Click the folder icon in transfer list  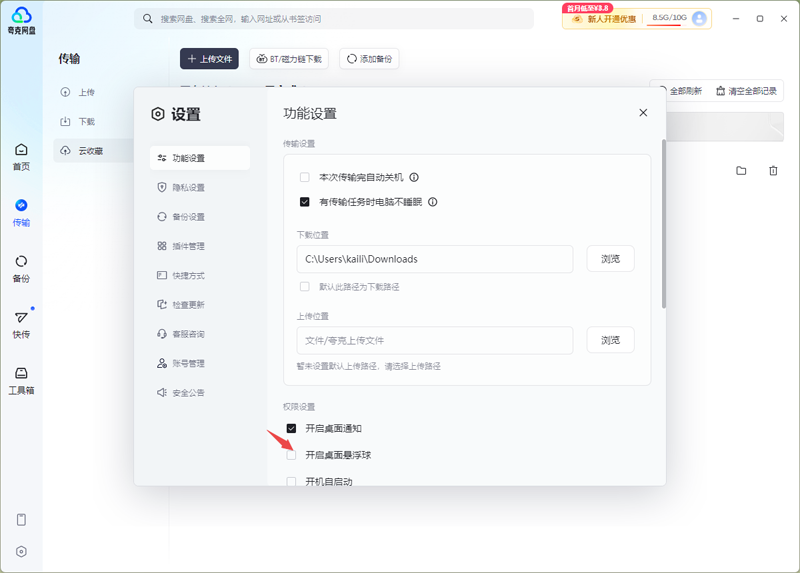coord(741,171)
